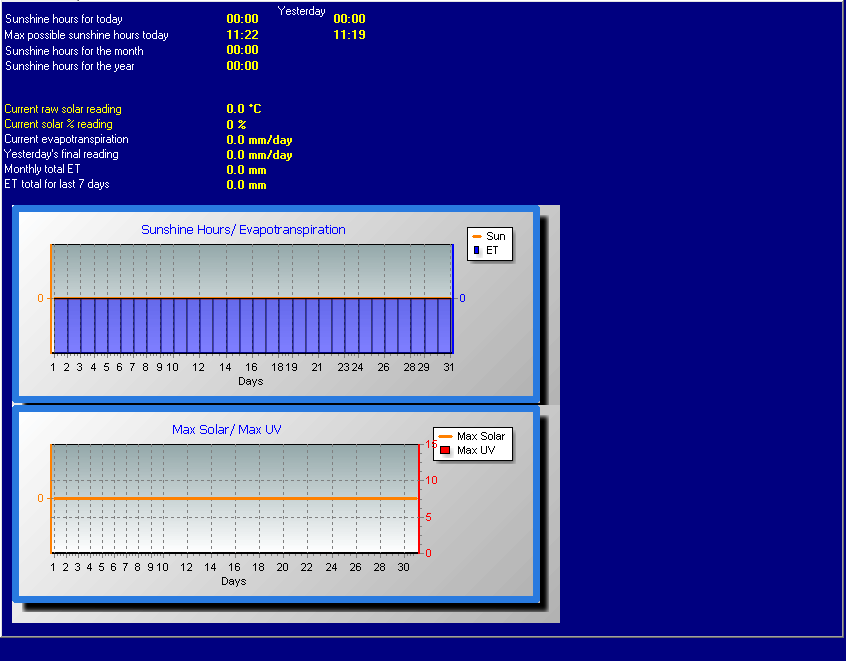Click the current evapotranspiration value '0.0 mm/day'
The image size is (846, 661).
(260, 140)
